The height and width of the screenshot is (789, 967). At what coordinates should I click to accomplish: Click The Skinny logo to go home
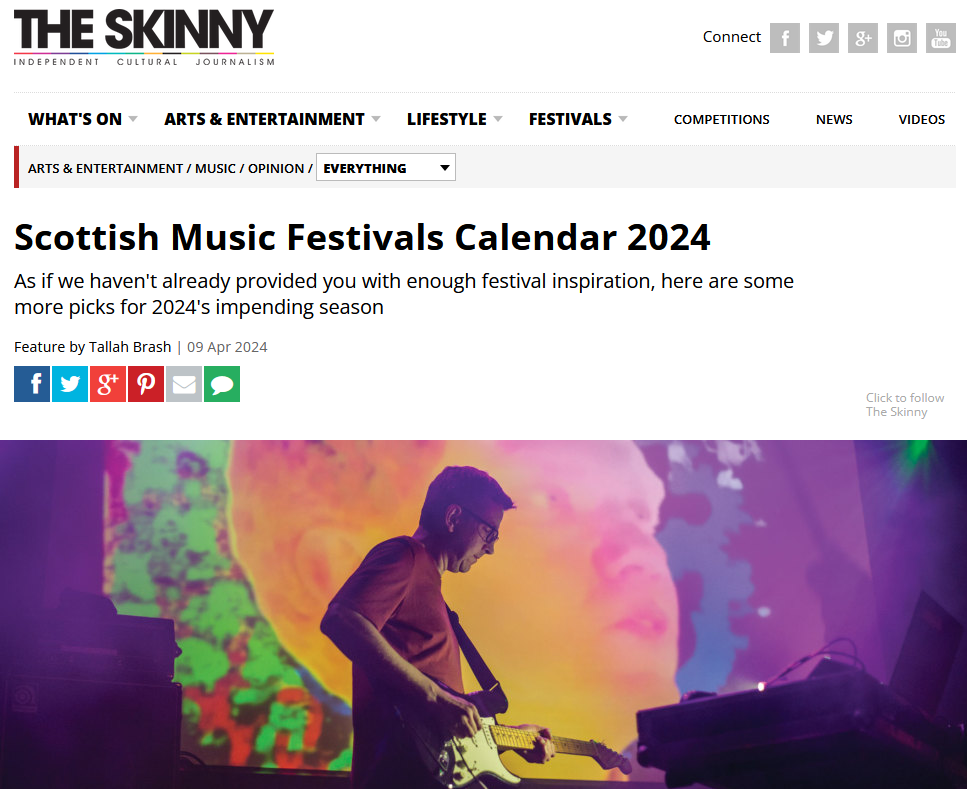tap(144, 38)
